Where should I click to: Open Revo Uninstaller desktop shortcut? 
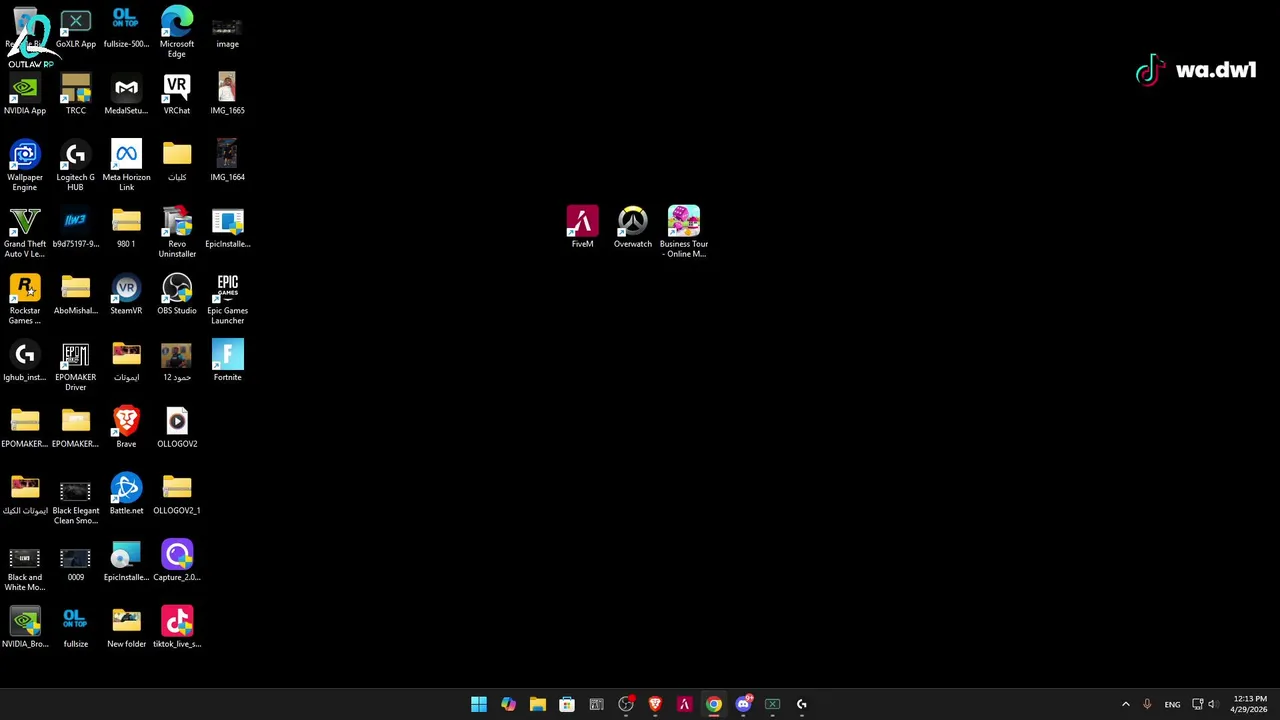click(x=177, y=233)
